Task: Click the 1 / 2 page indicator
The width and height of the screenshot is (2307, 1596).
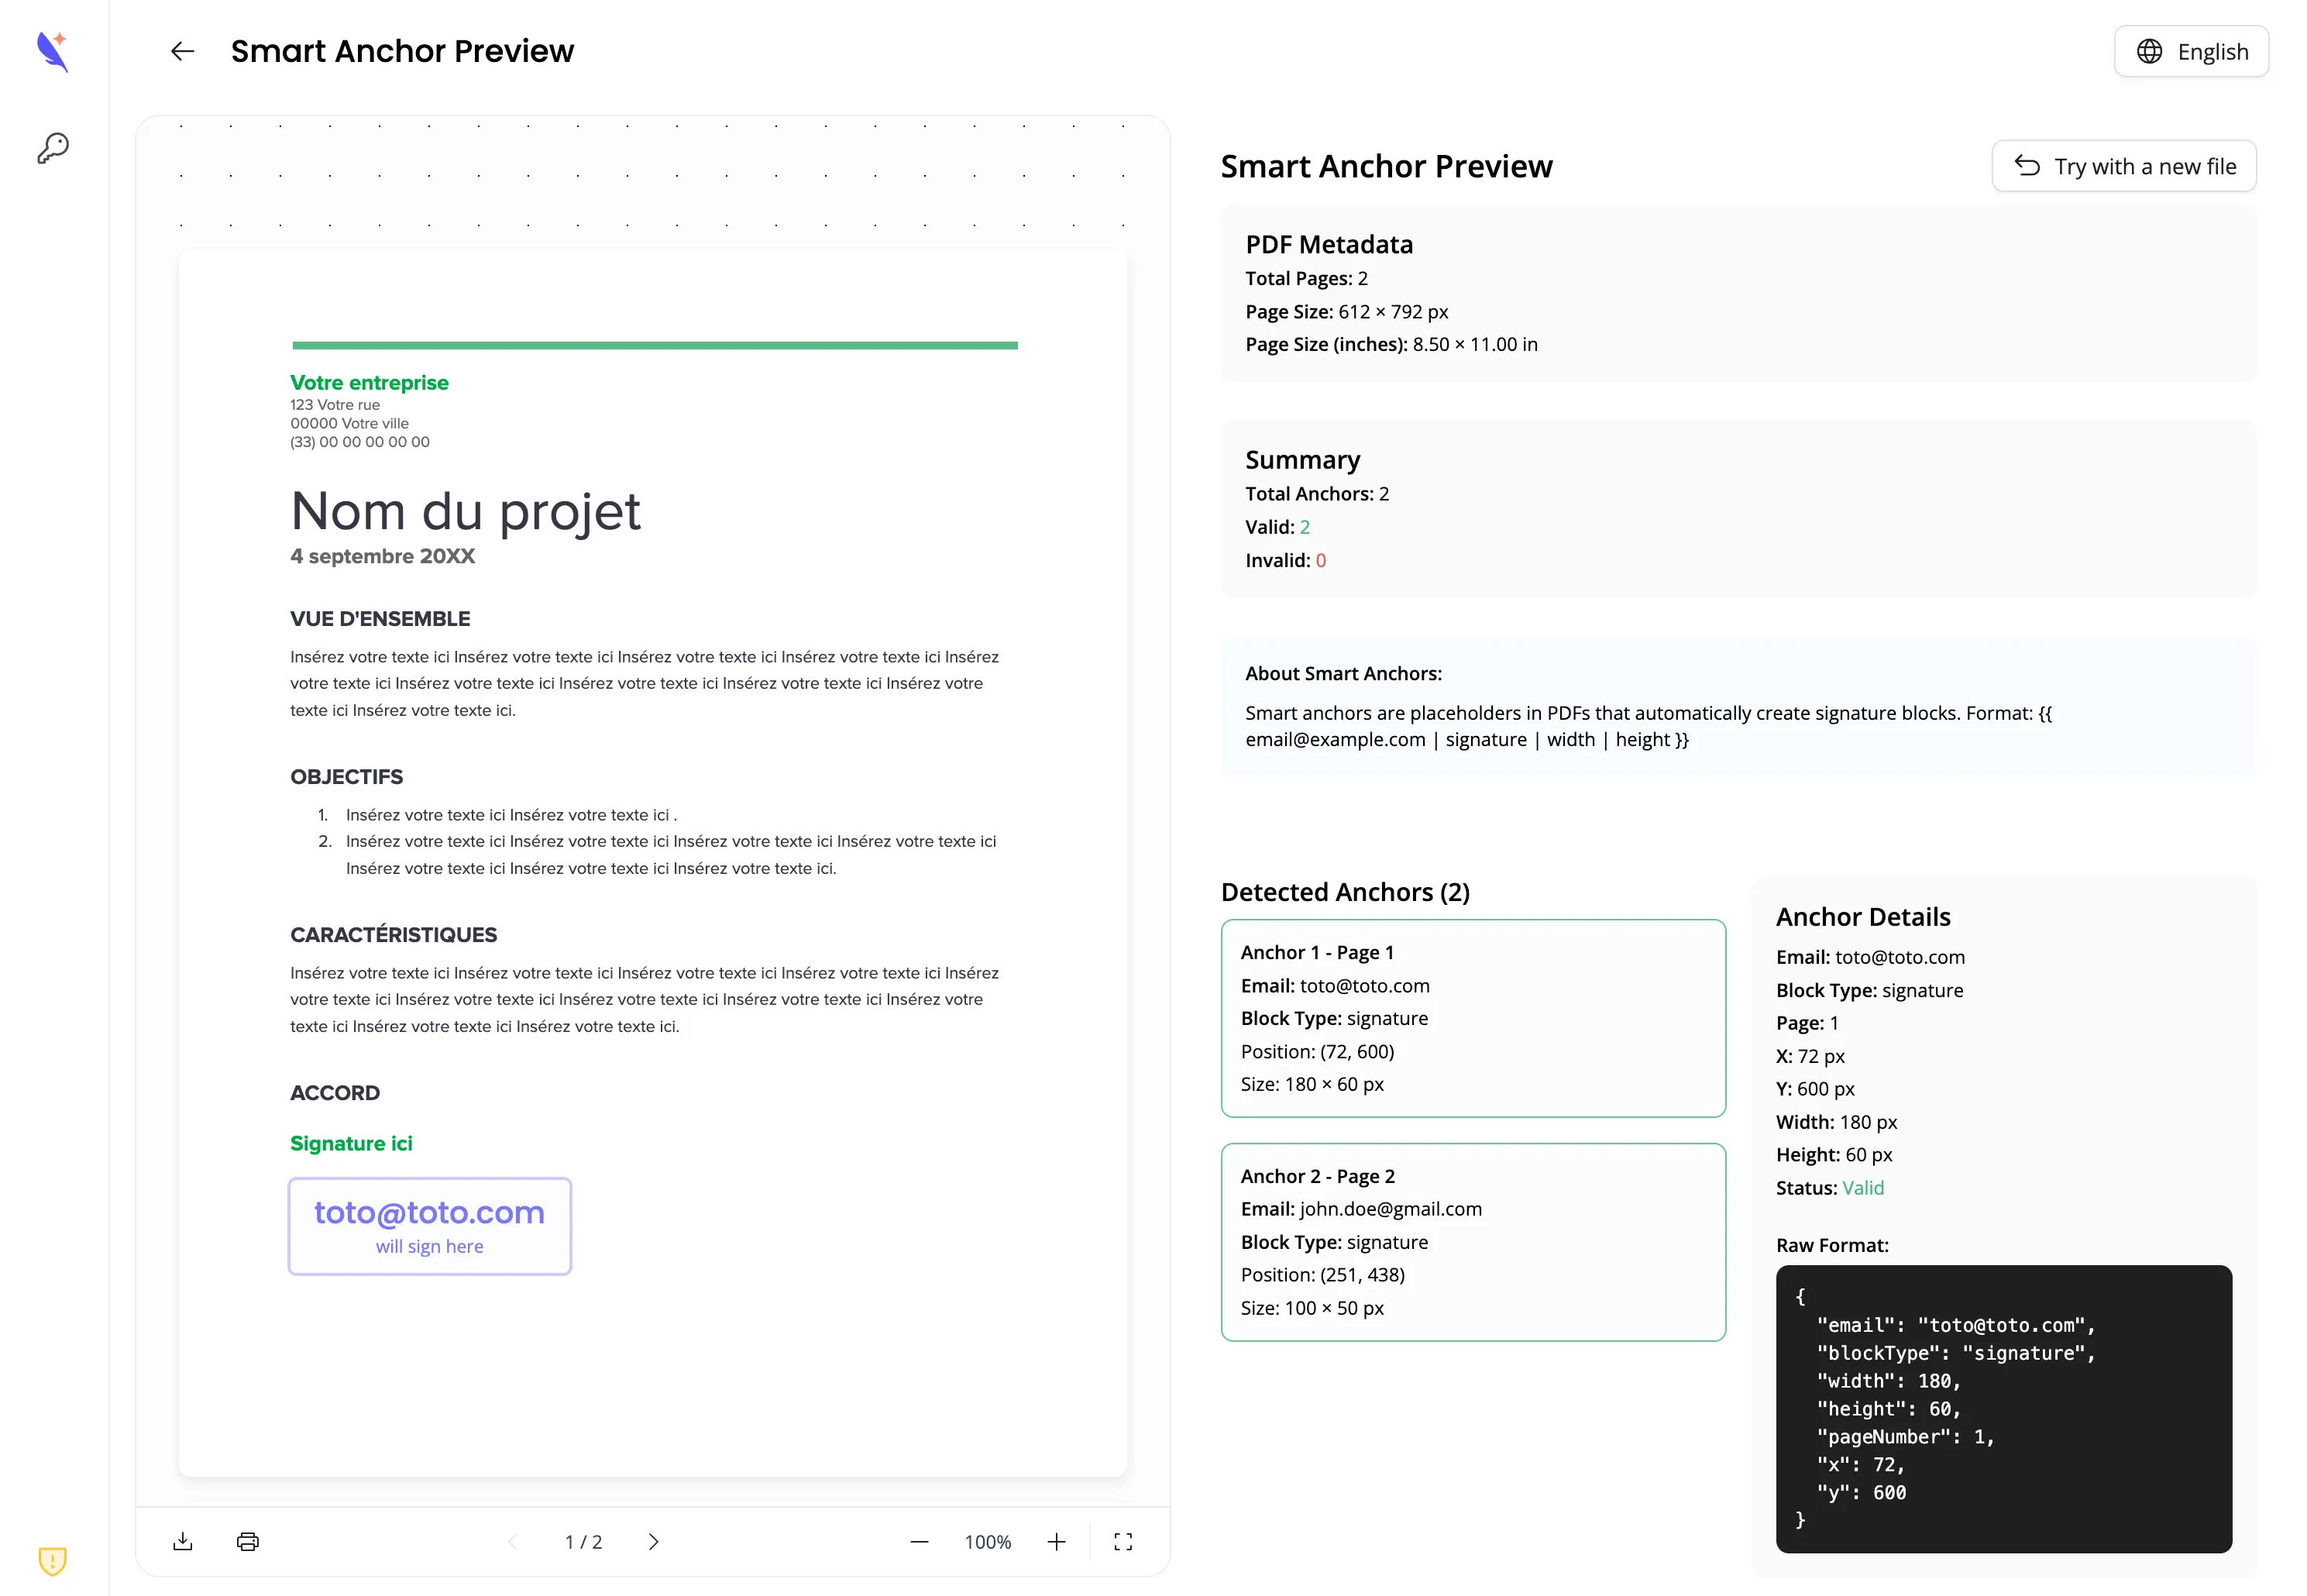Action: [x=583, y=1541]
